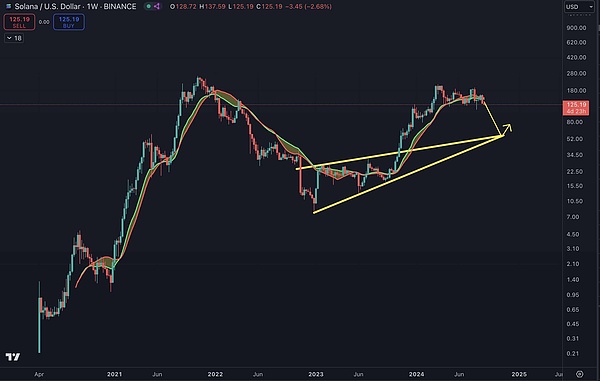This screenshot has height=381, width=600.
Task: Click the Solana symbol logo icon
Action: click(x=8, y=7)
